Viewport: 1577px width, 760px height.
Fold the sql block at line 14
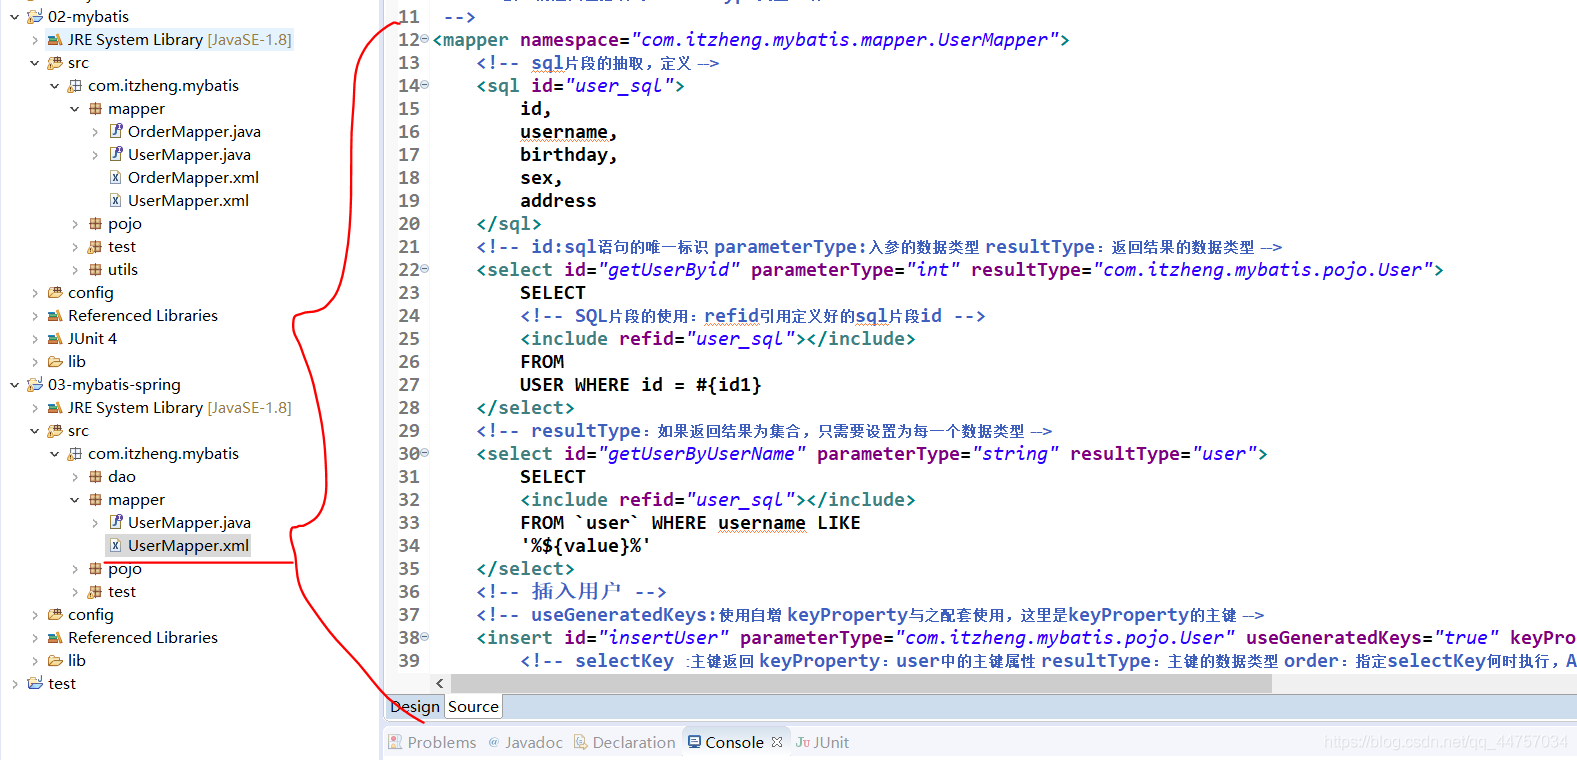coord(424,85)
